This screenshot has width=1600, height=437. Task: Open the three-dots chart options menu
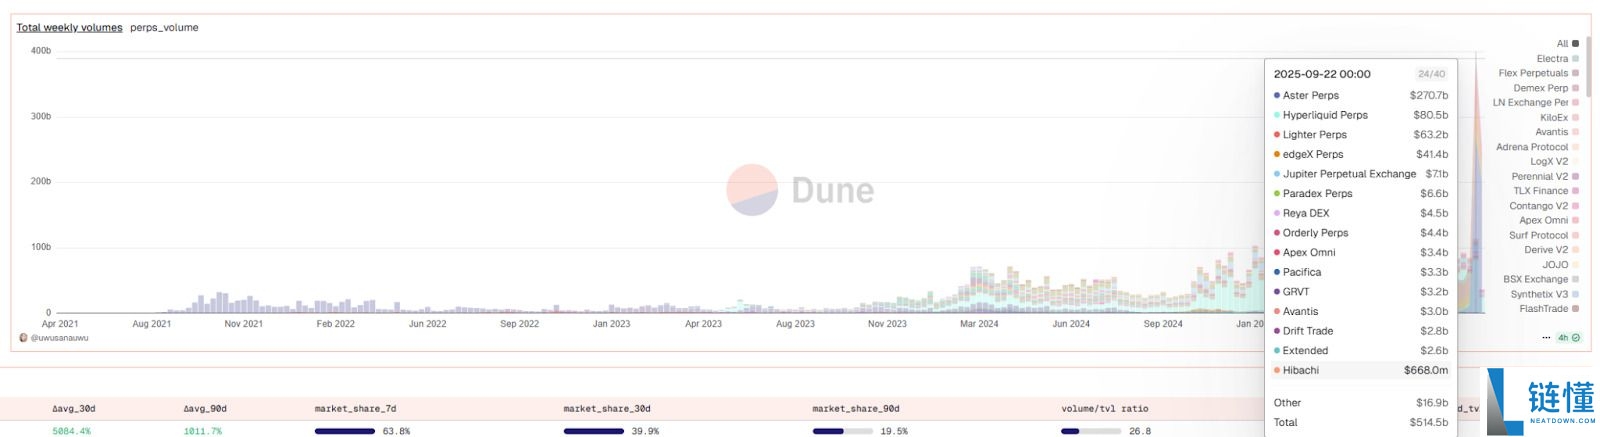click(x=1547, y=338)
